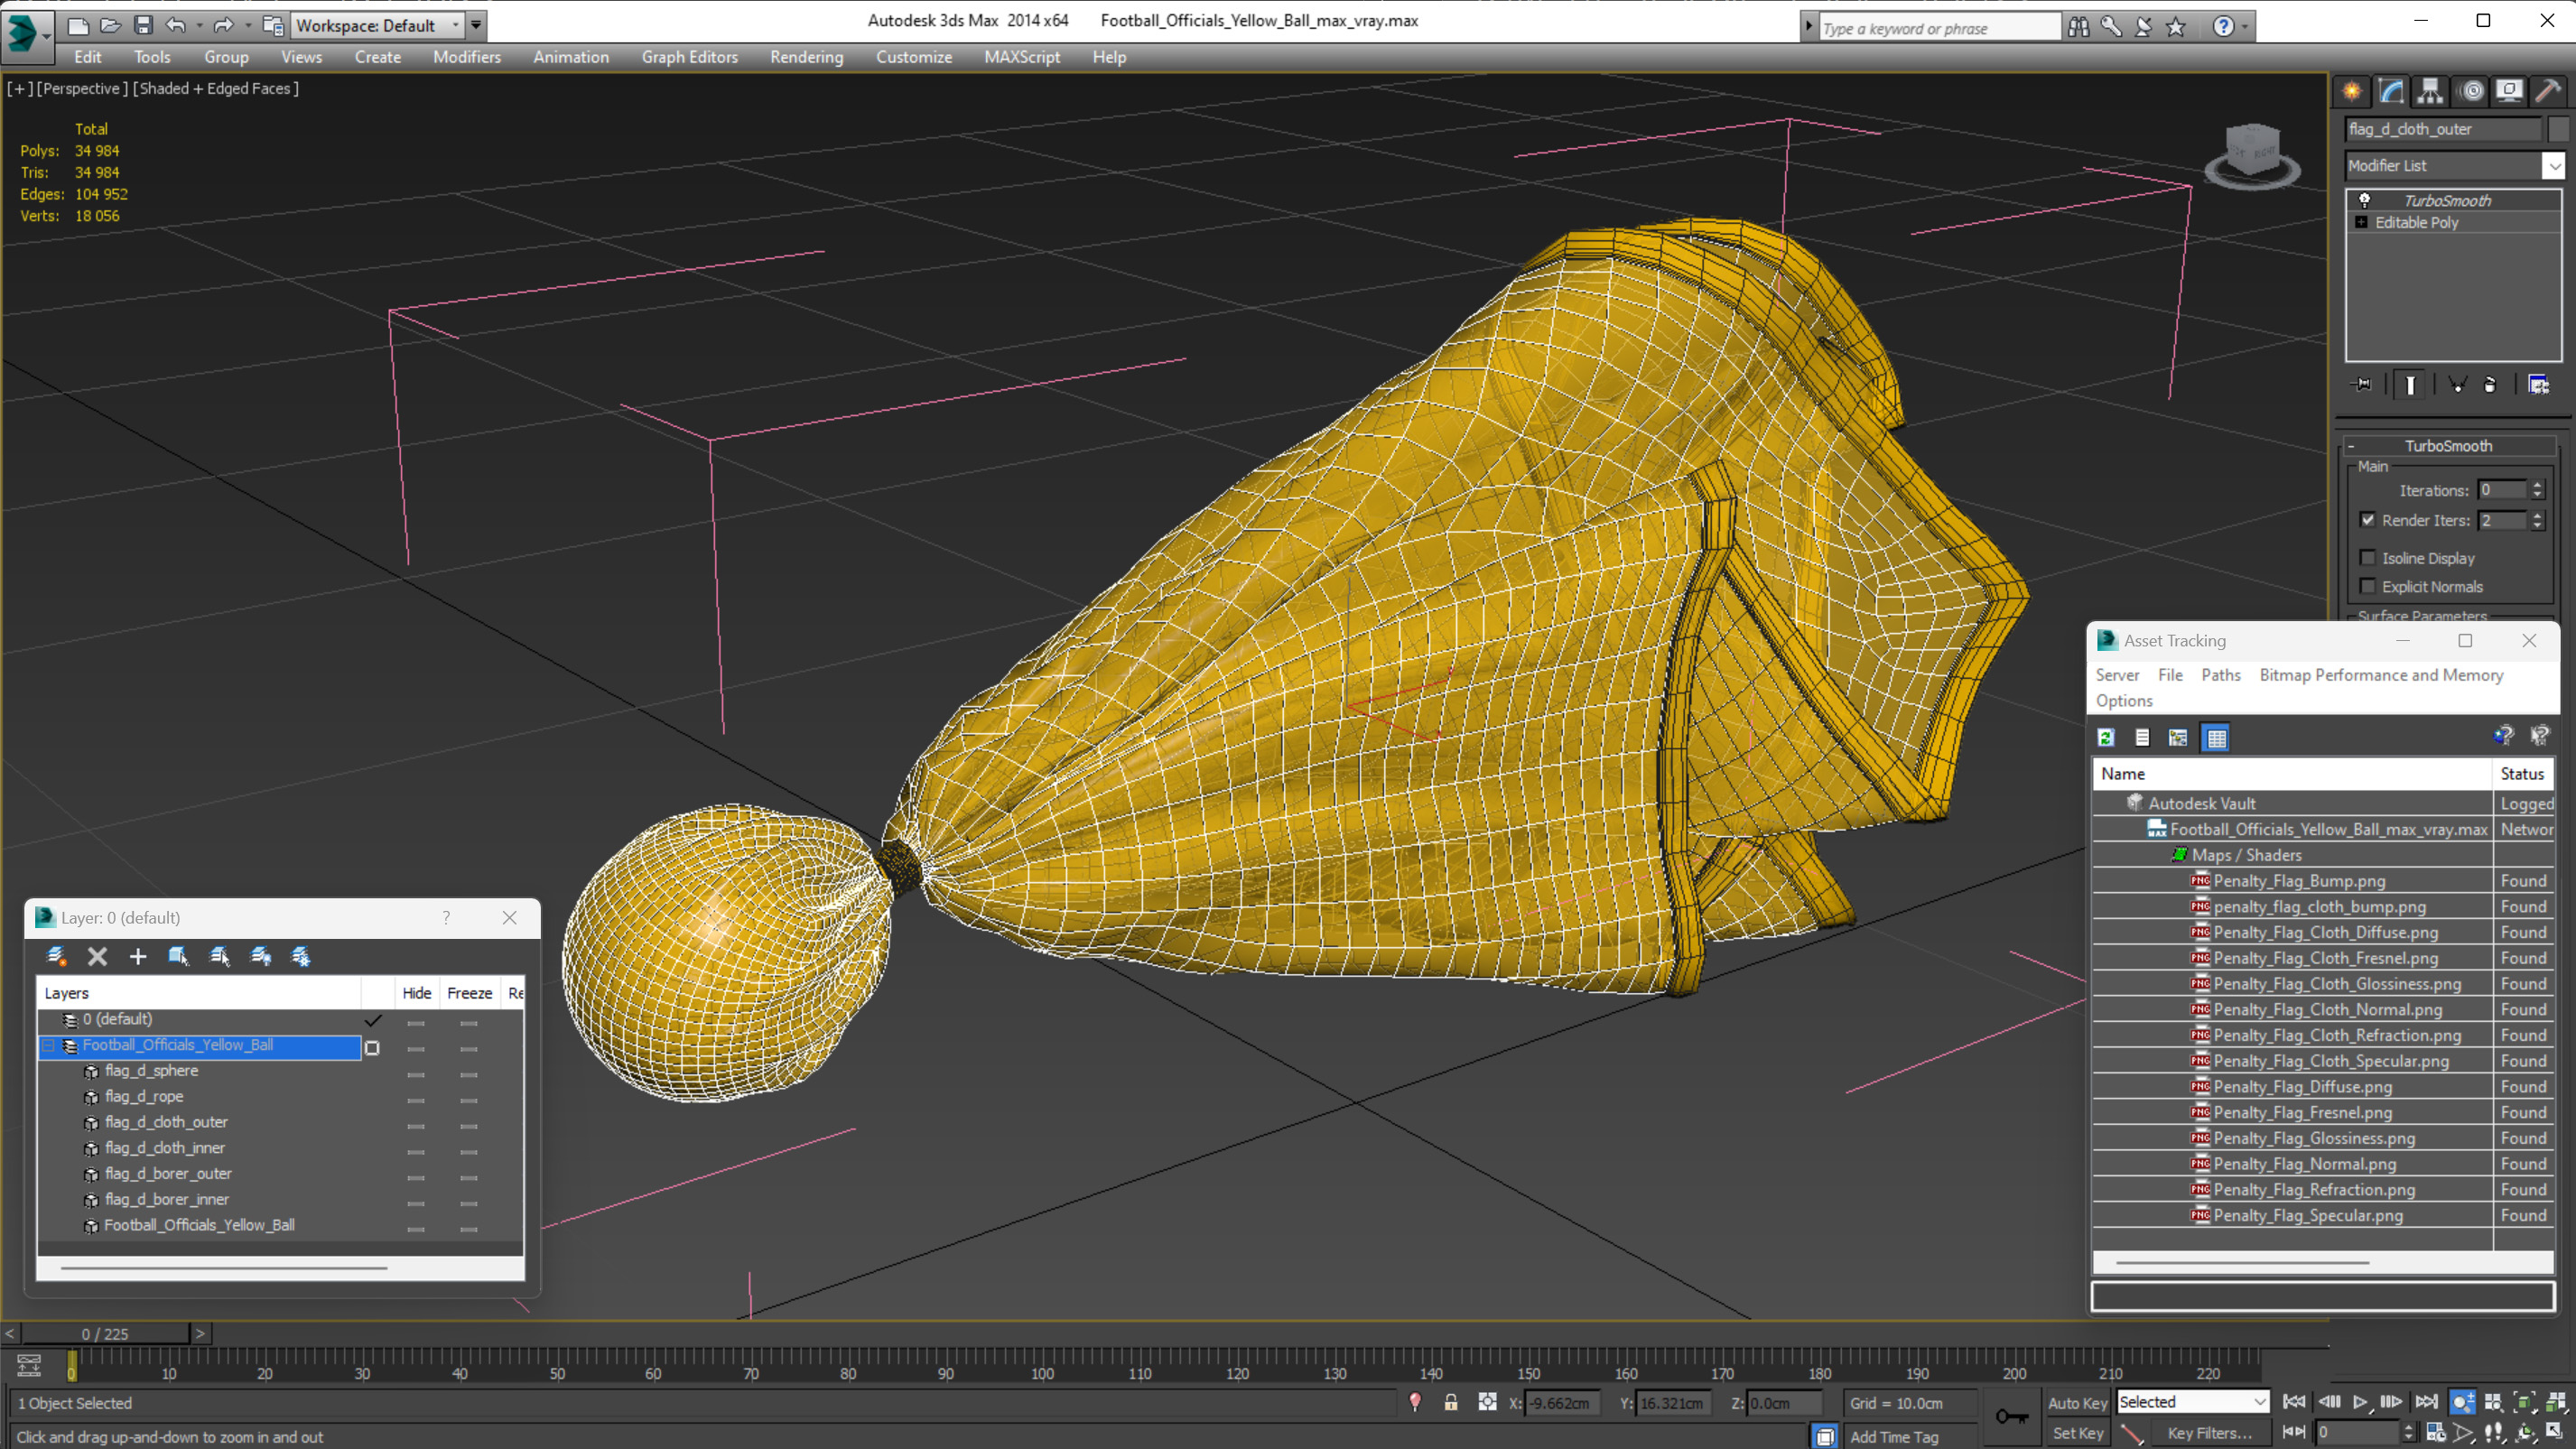
Task: Open the Rendering menu
Action: [x=806, y=57]
